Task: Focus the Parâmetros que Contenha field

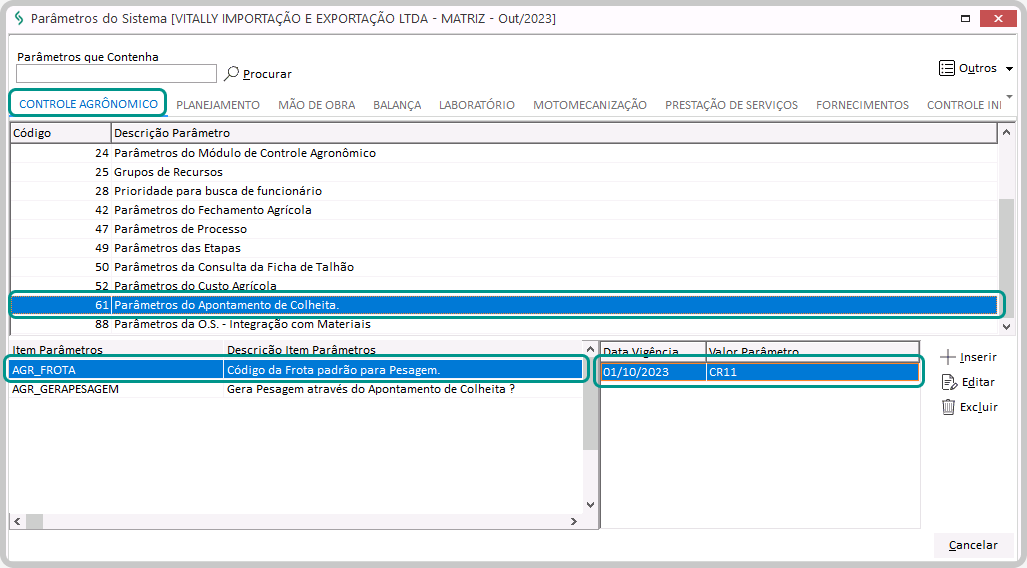Action: (x=117, y=73)
